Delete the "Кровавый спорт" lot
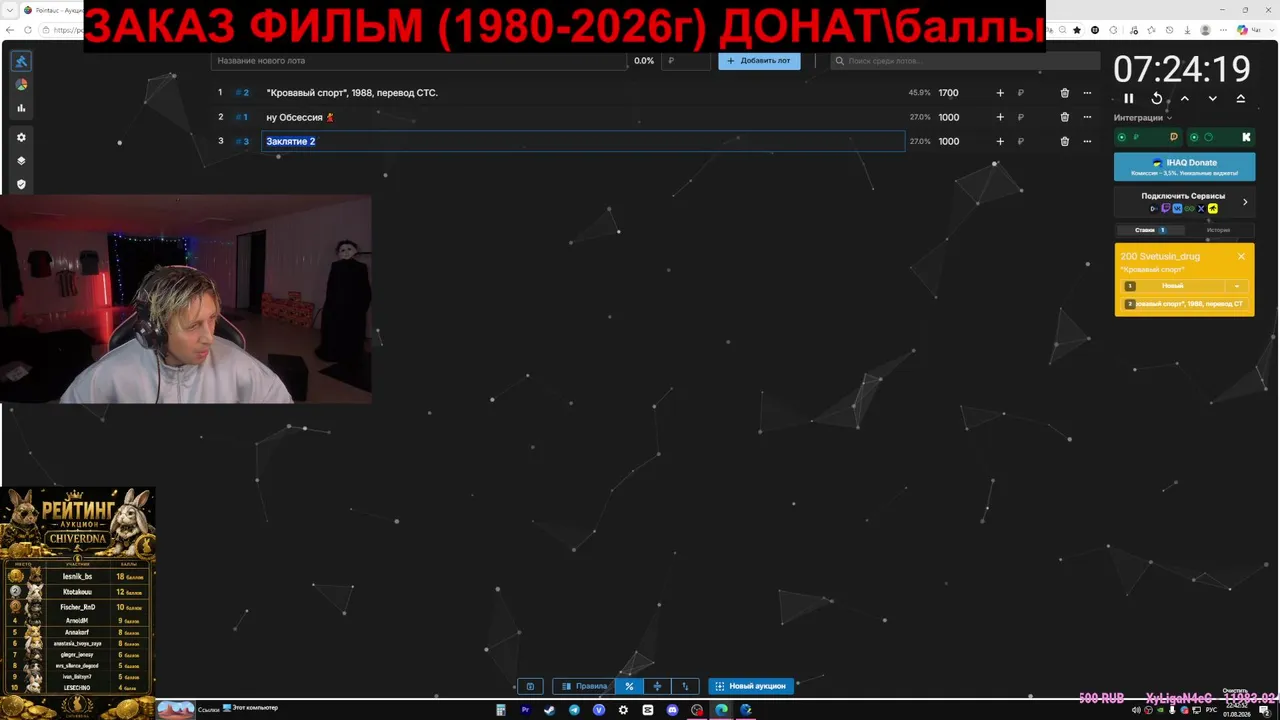 tap(1064, 93)
